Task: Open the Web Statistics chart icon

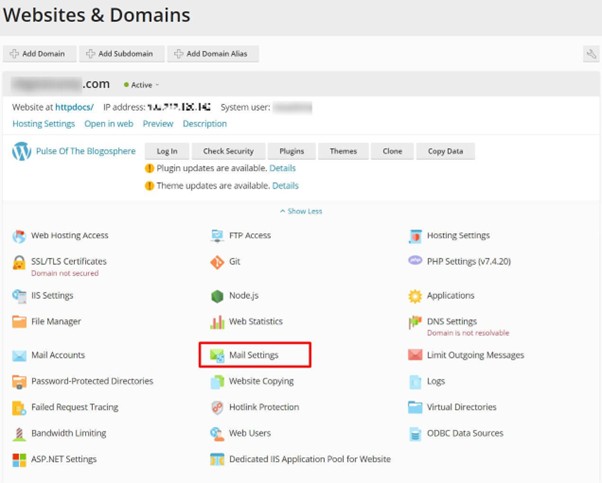Action: point(217,322)
